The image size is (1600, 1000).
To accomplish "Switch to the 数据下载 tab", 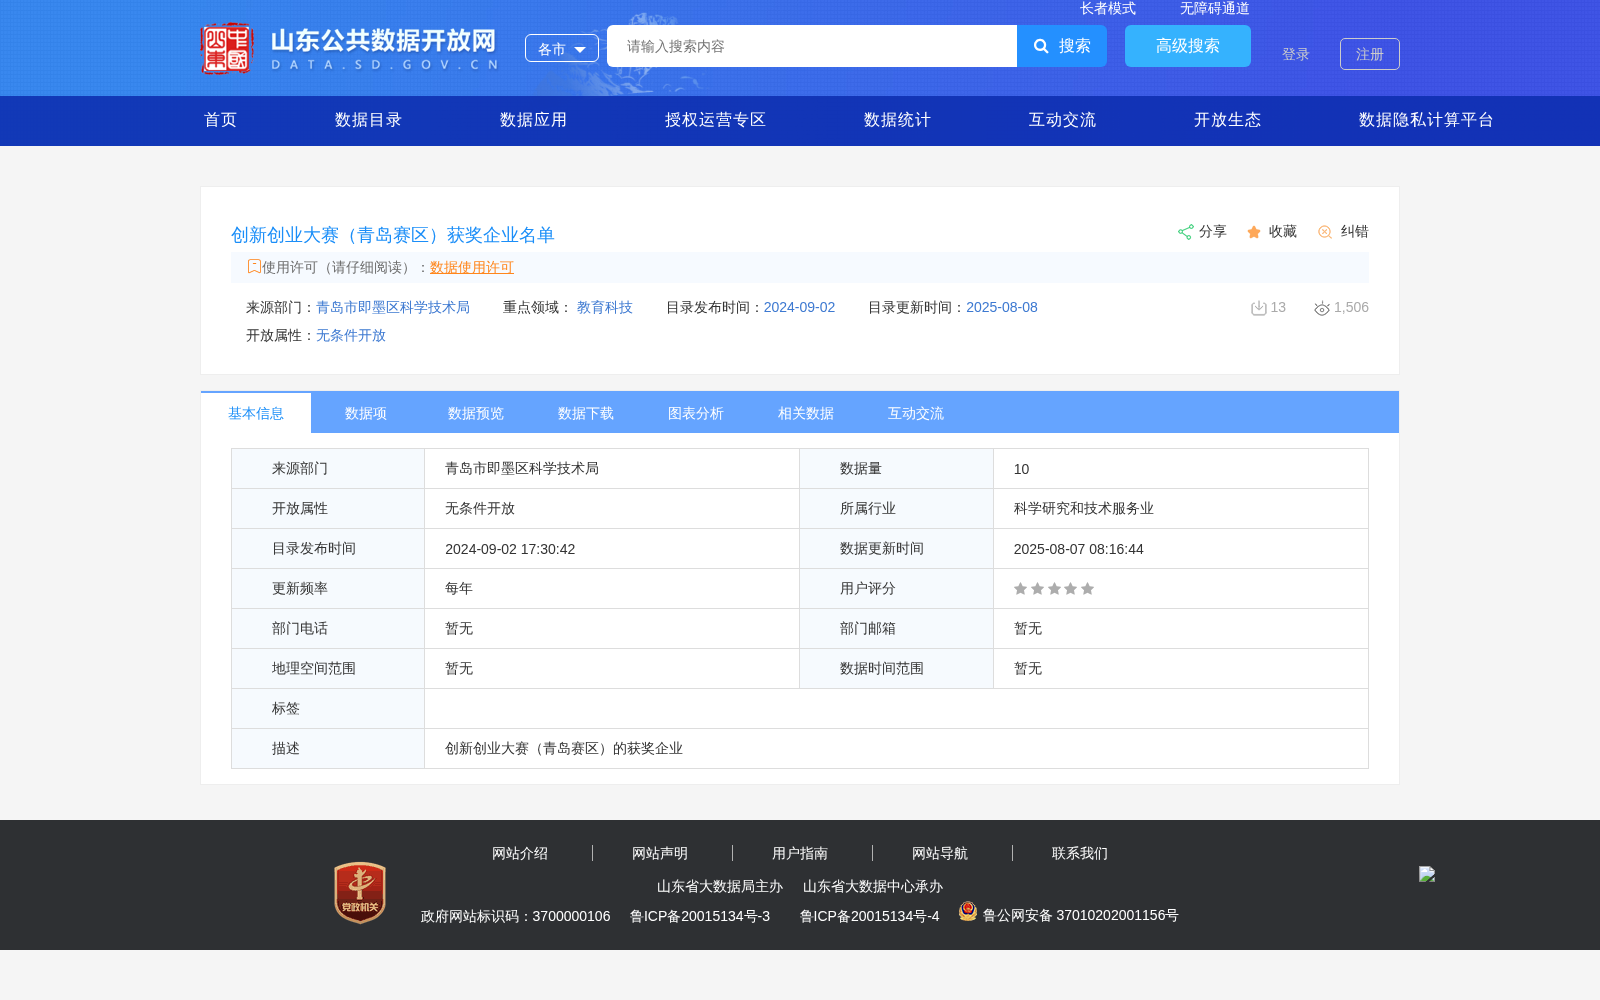I will point(586,413).
